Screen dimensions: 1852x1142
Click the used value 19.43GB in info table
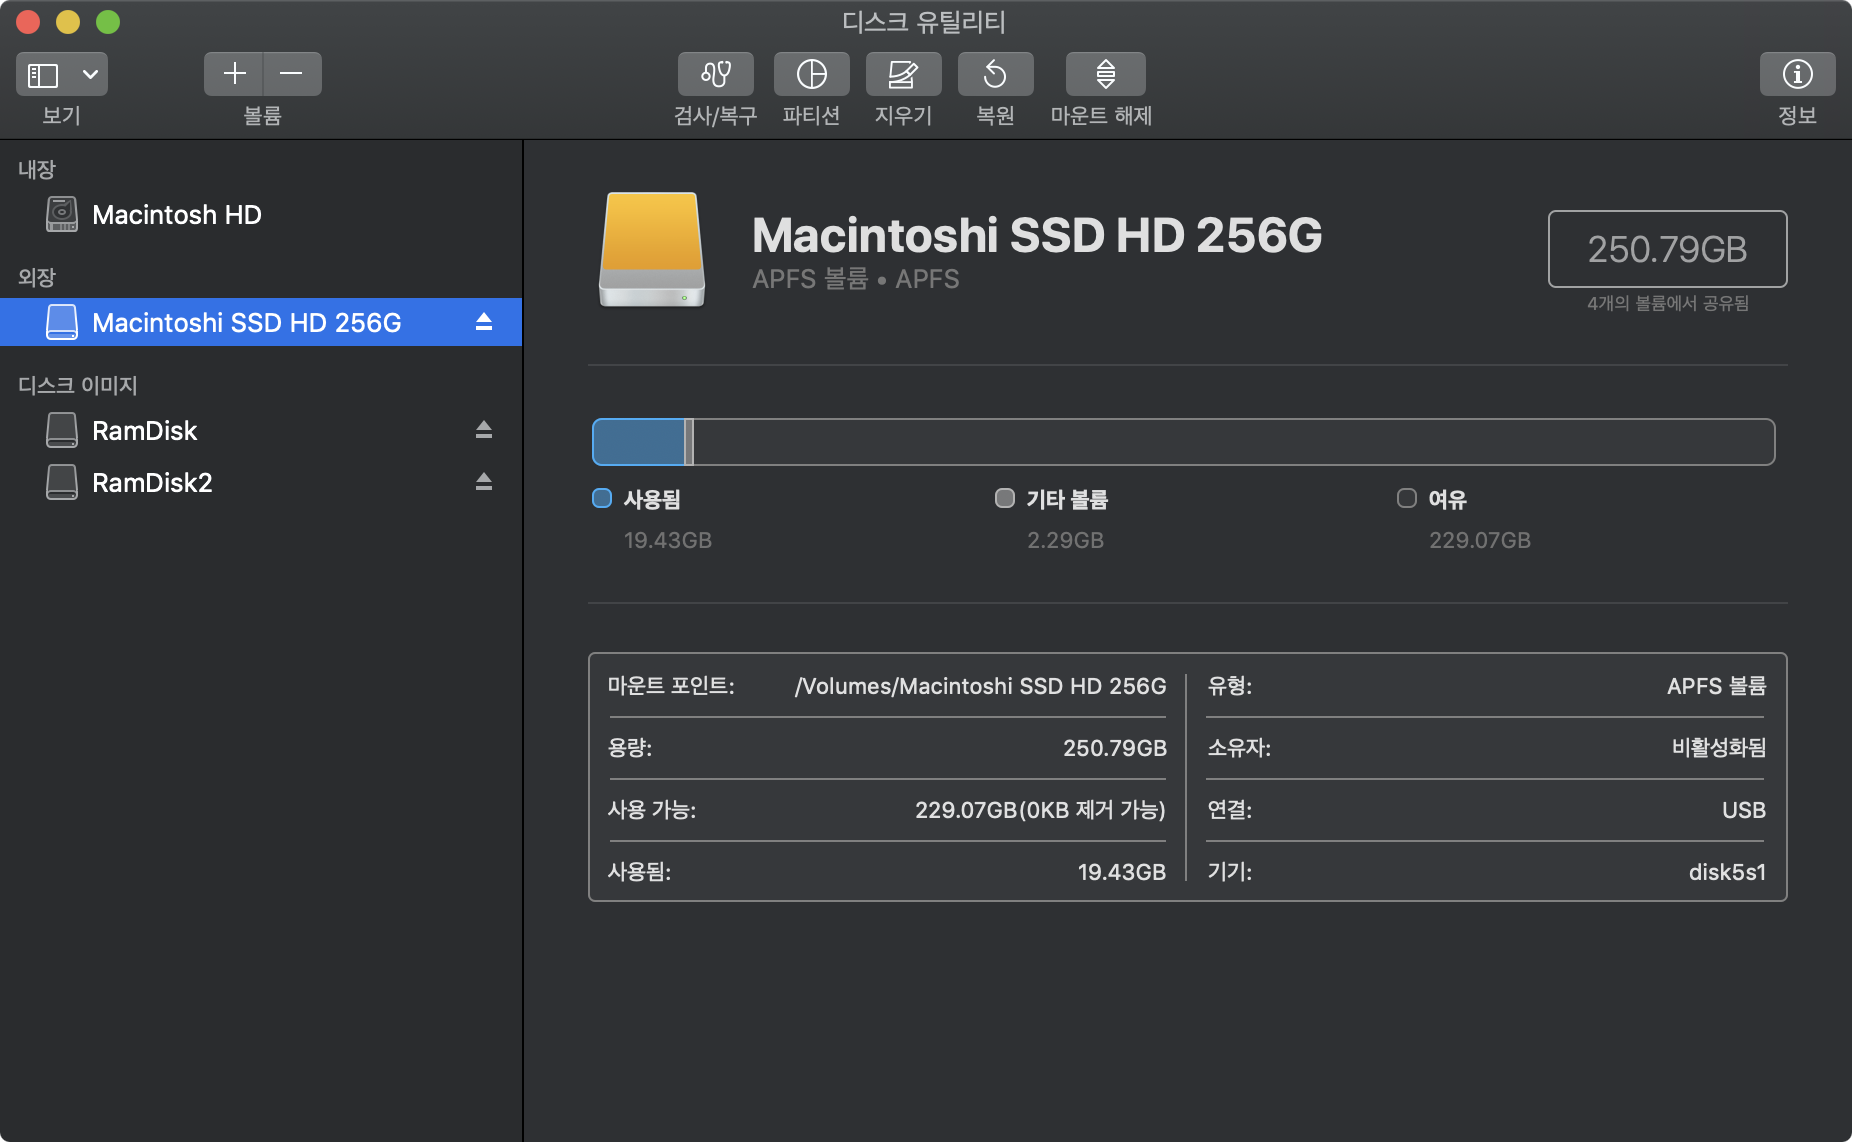click(1122, 872)
